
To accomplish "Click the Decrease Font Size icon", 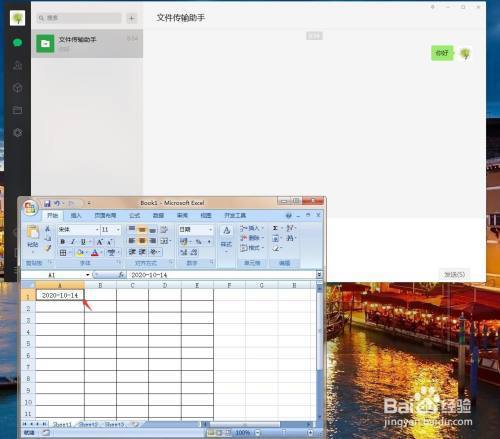I will 109,242.
